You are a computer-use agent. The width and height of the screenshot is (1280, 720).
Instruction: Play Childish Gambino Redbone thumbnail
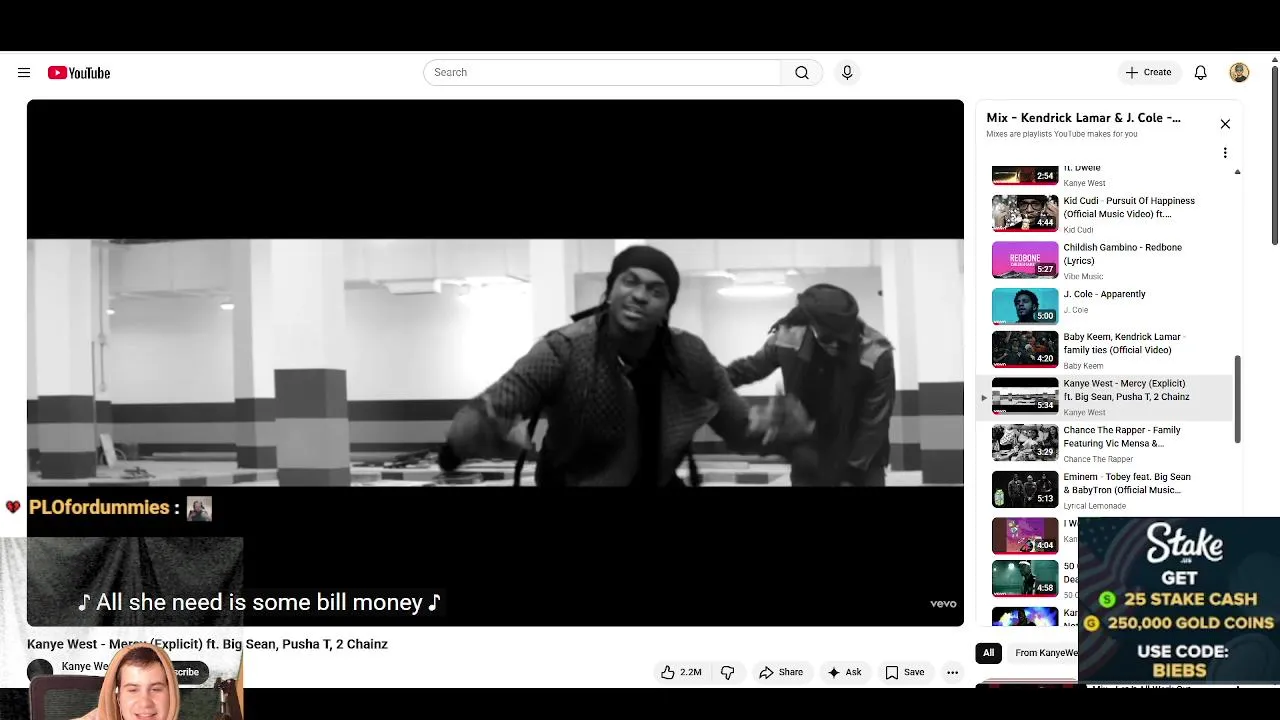(1025, 260)
